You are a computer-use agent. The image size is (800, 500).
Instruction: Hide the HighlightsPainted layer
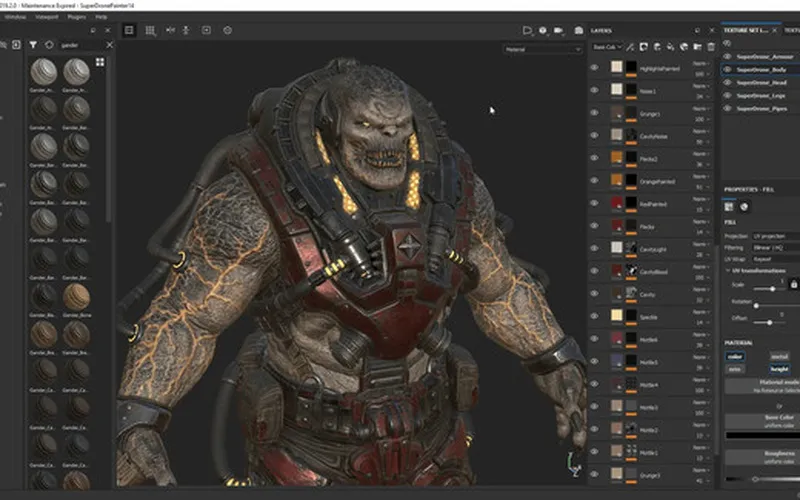click(595, 68)
